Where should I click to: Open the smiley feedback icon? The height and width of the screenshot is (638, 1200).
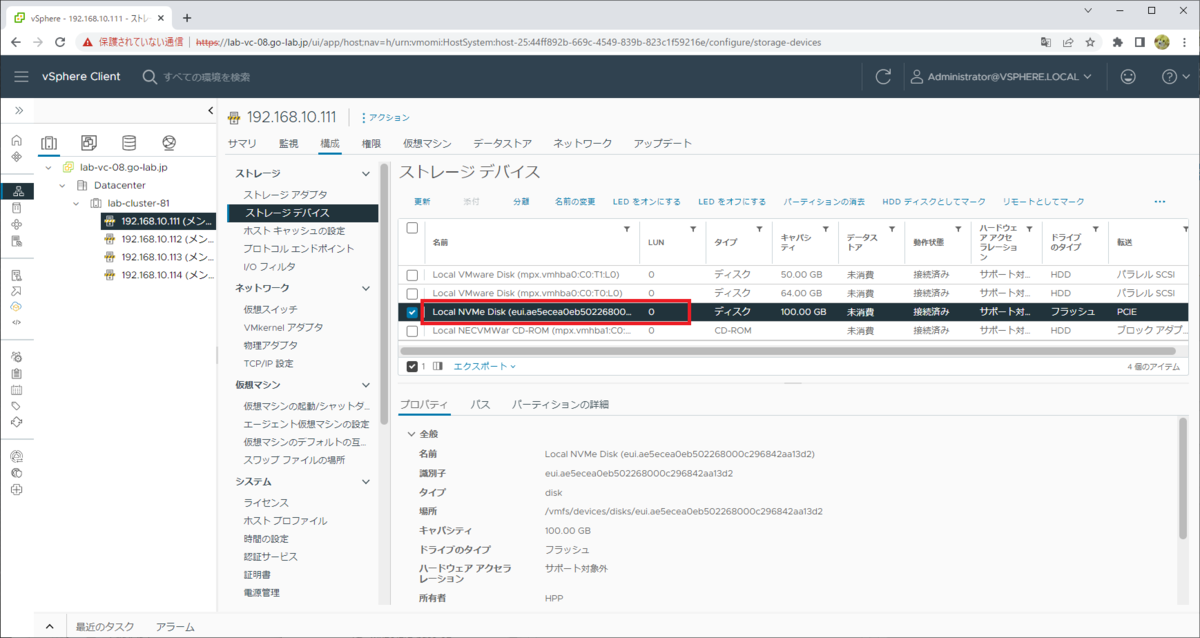pos(1128,77)
